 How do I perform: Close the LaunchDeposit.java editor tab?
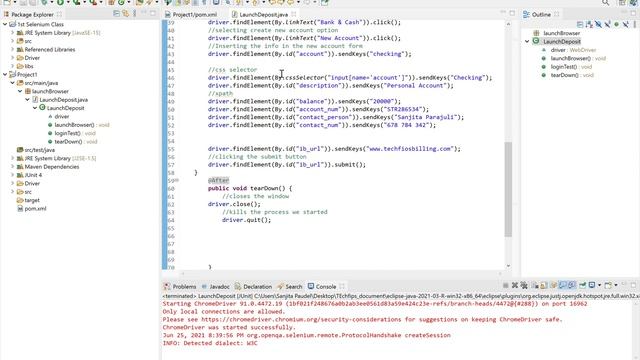click(293, 14)
